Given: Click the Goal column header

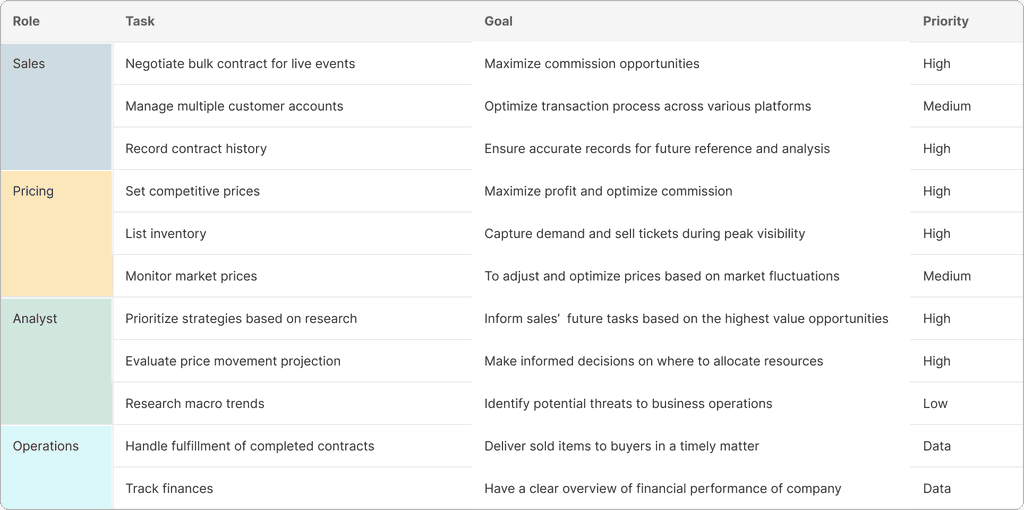Looking at the screenshot, I should point(498,21).
